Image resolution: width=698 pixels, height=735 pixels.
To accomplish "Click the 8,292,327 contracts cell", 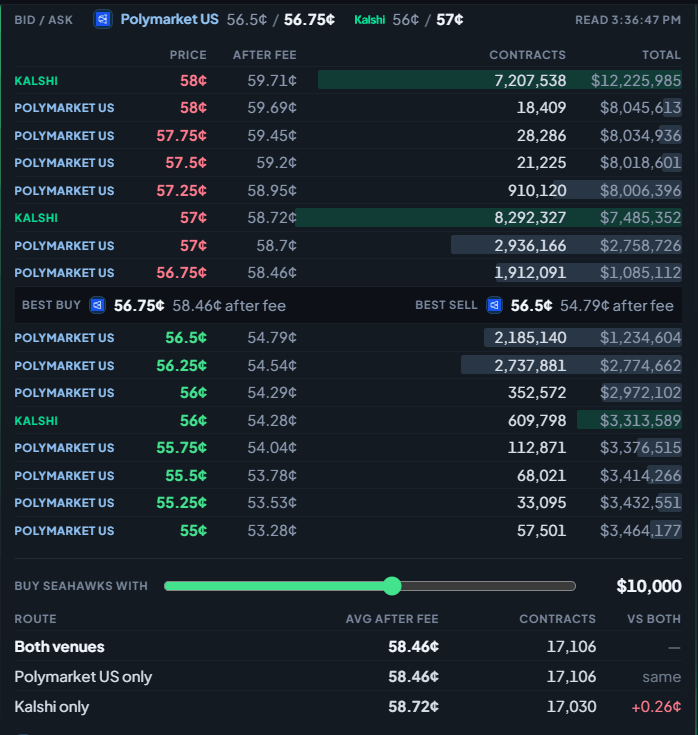I will 530,218.
